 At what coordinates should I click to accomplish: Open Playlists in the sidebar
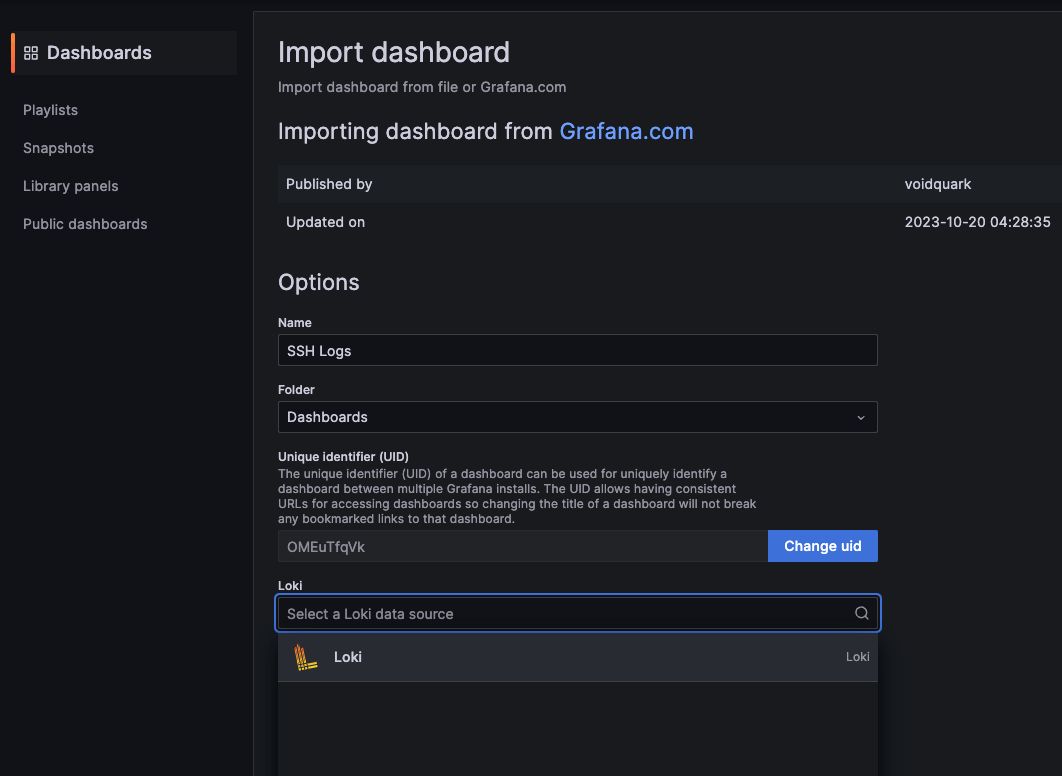point(50,110)
